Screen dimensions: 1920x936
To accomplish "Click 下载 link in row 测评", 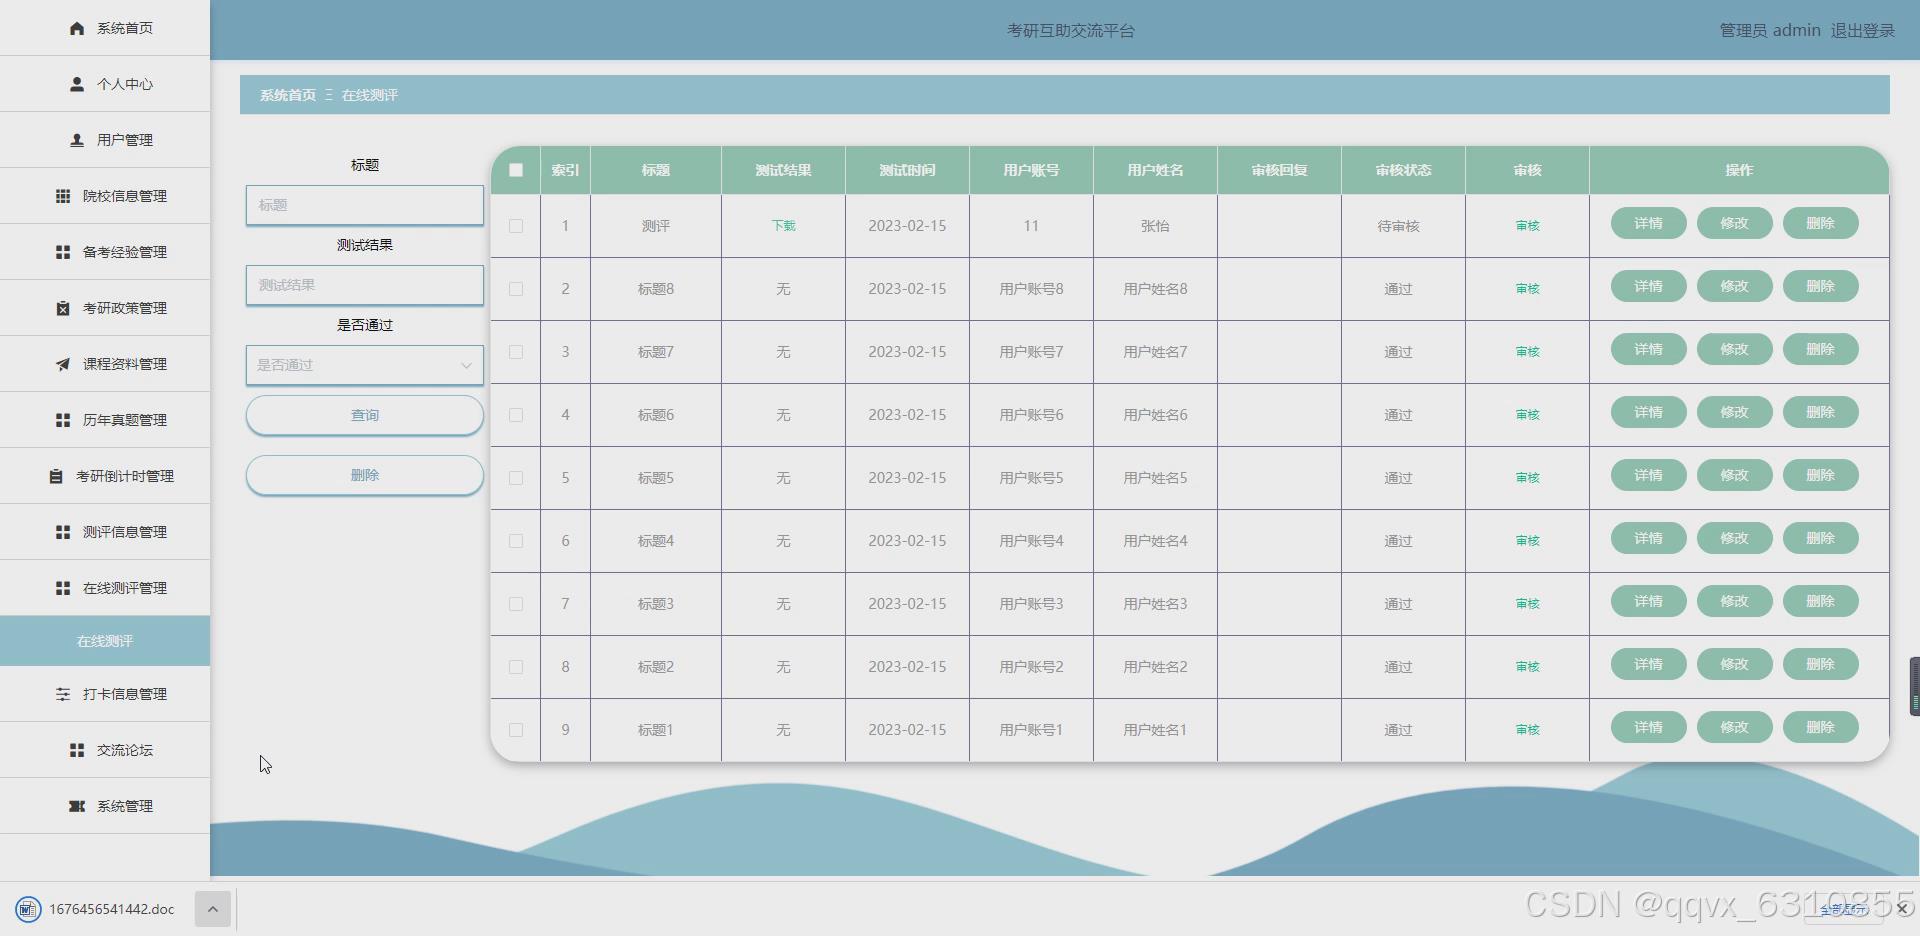I will [783, 226].
